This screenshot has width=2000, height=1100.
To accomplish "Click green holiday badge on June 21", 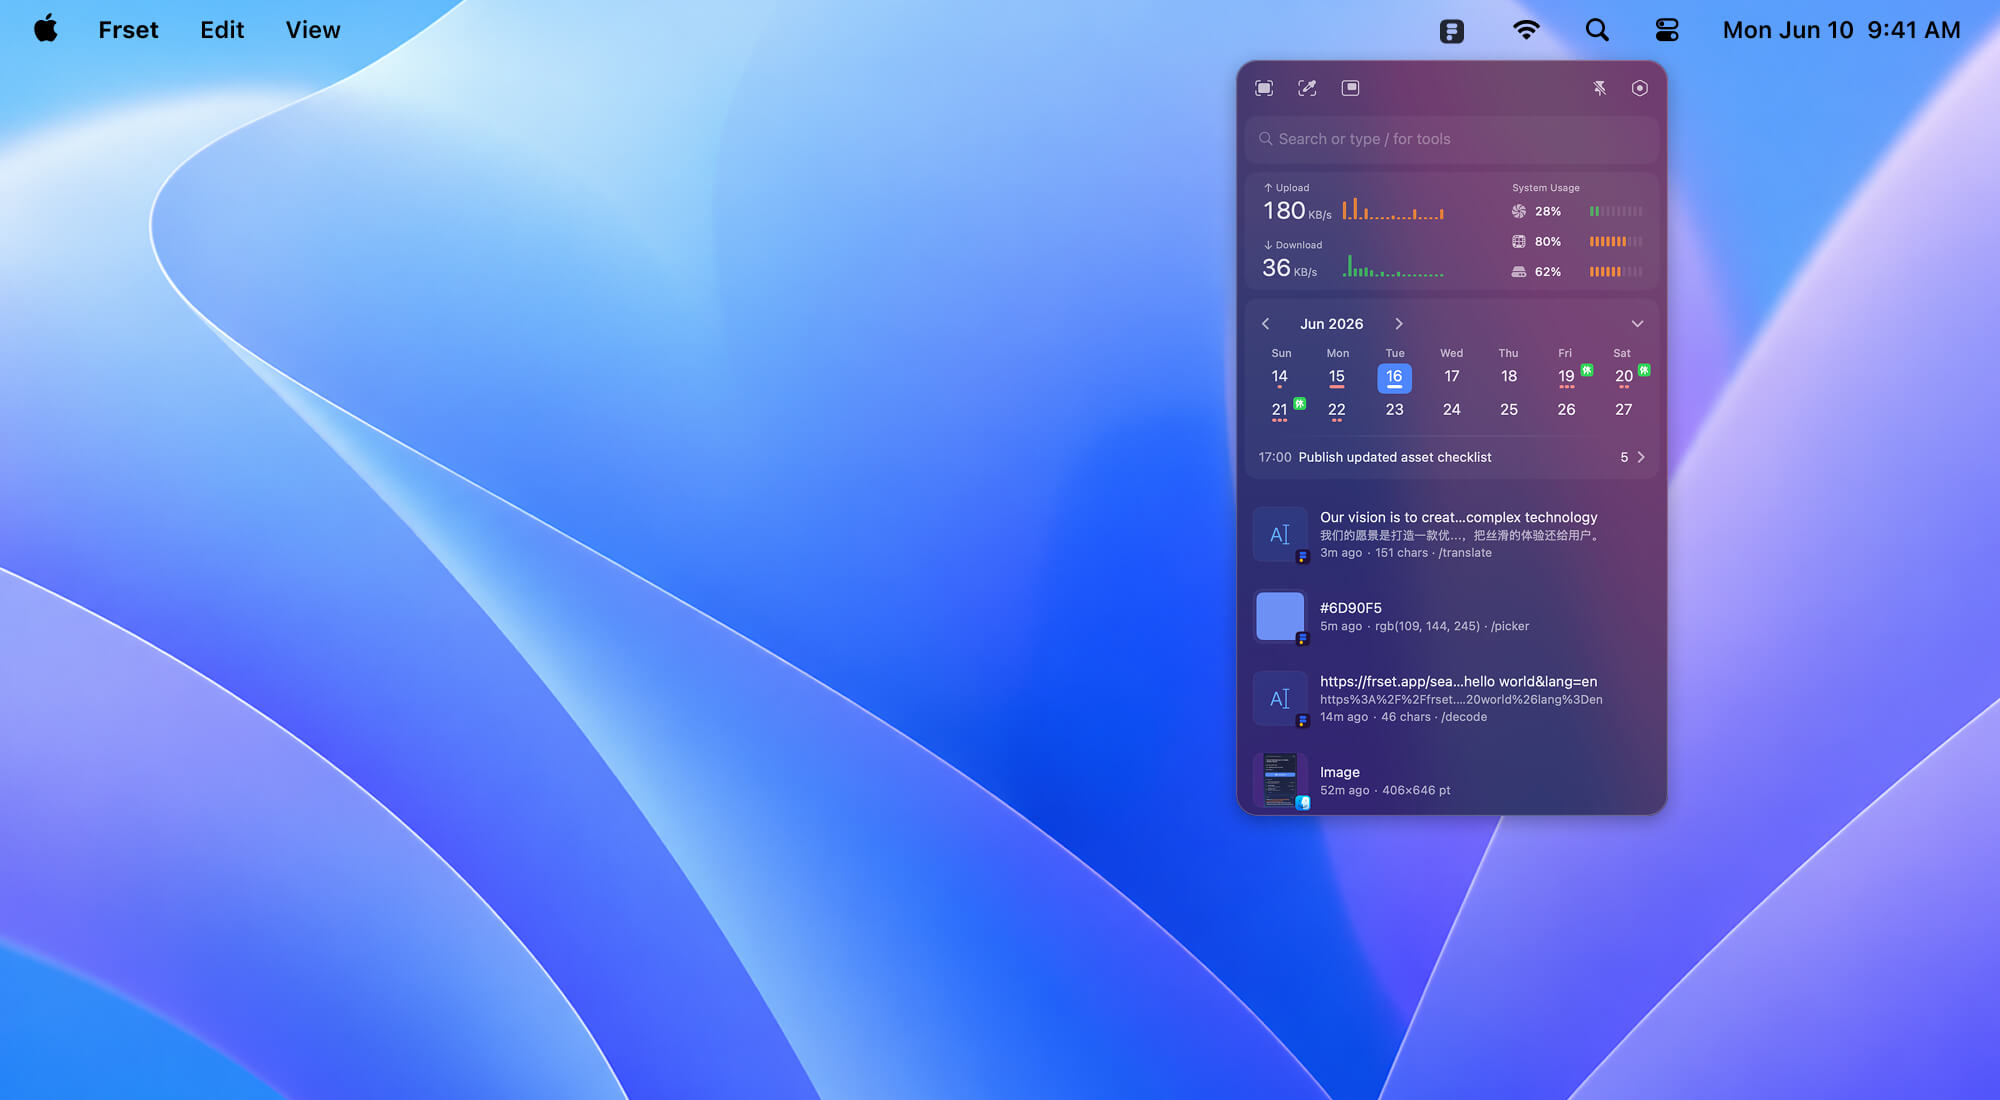I will point(1300,403).
